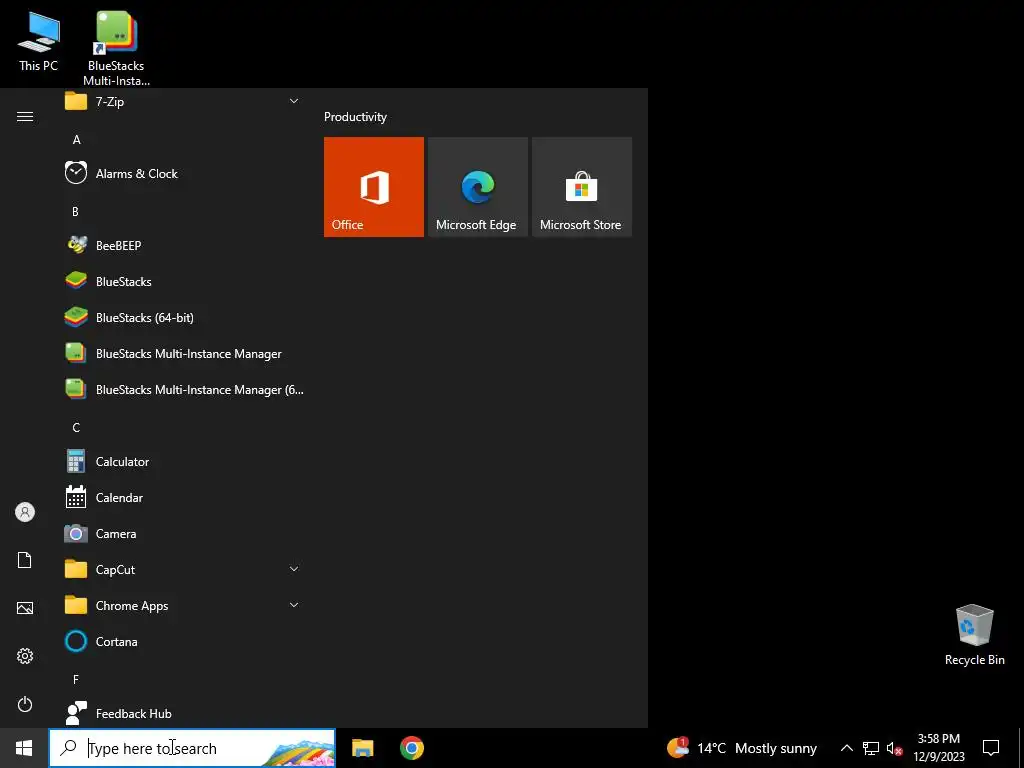Viewport: 1024px width, 768px height.
Task: Open BlueStacks (64-bit) entry
Action: pos(184,317)
